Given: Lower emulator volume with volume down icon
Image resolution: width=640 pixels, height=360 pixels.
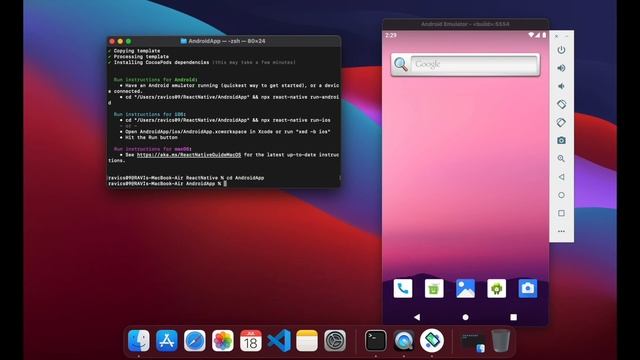Looking at the screenshot, I should point(561,86).
